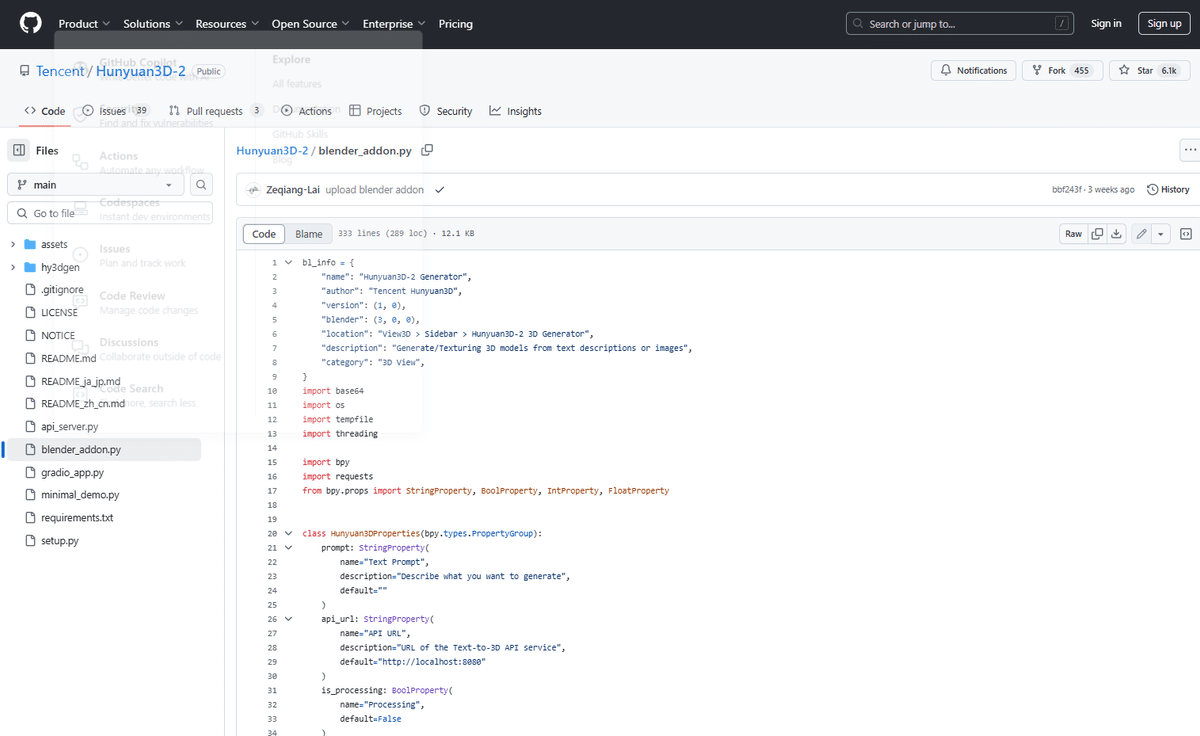Collapse the file tree side panel
The height and width of the screenshot is (736, 1200).
(19, 151)
